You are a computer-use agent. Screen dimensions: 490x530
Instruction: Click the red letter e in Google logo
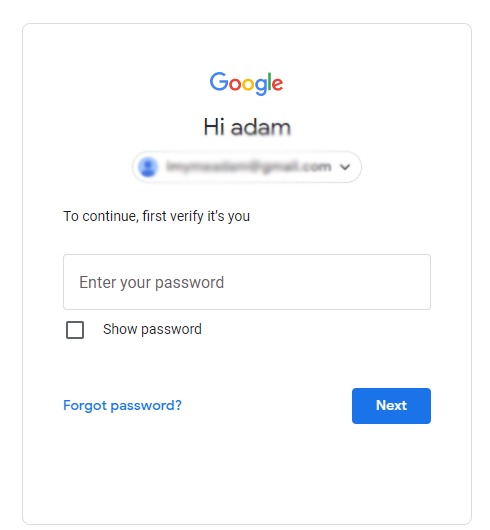[277, 84]
